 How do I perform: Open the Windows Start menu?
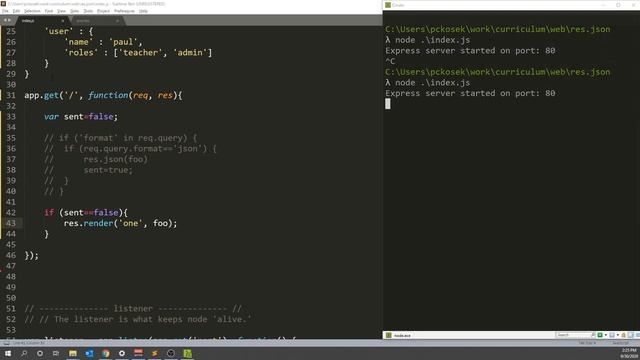pyautogui.click(x=8, y=353)
